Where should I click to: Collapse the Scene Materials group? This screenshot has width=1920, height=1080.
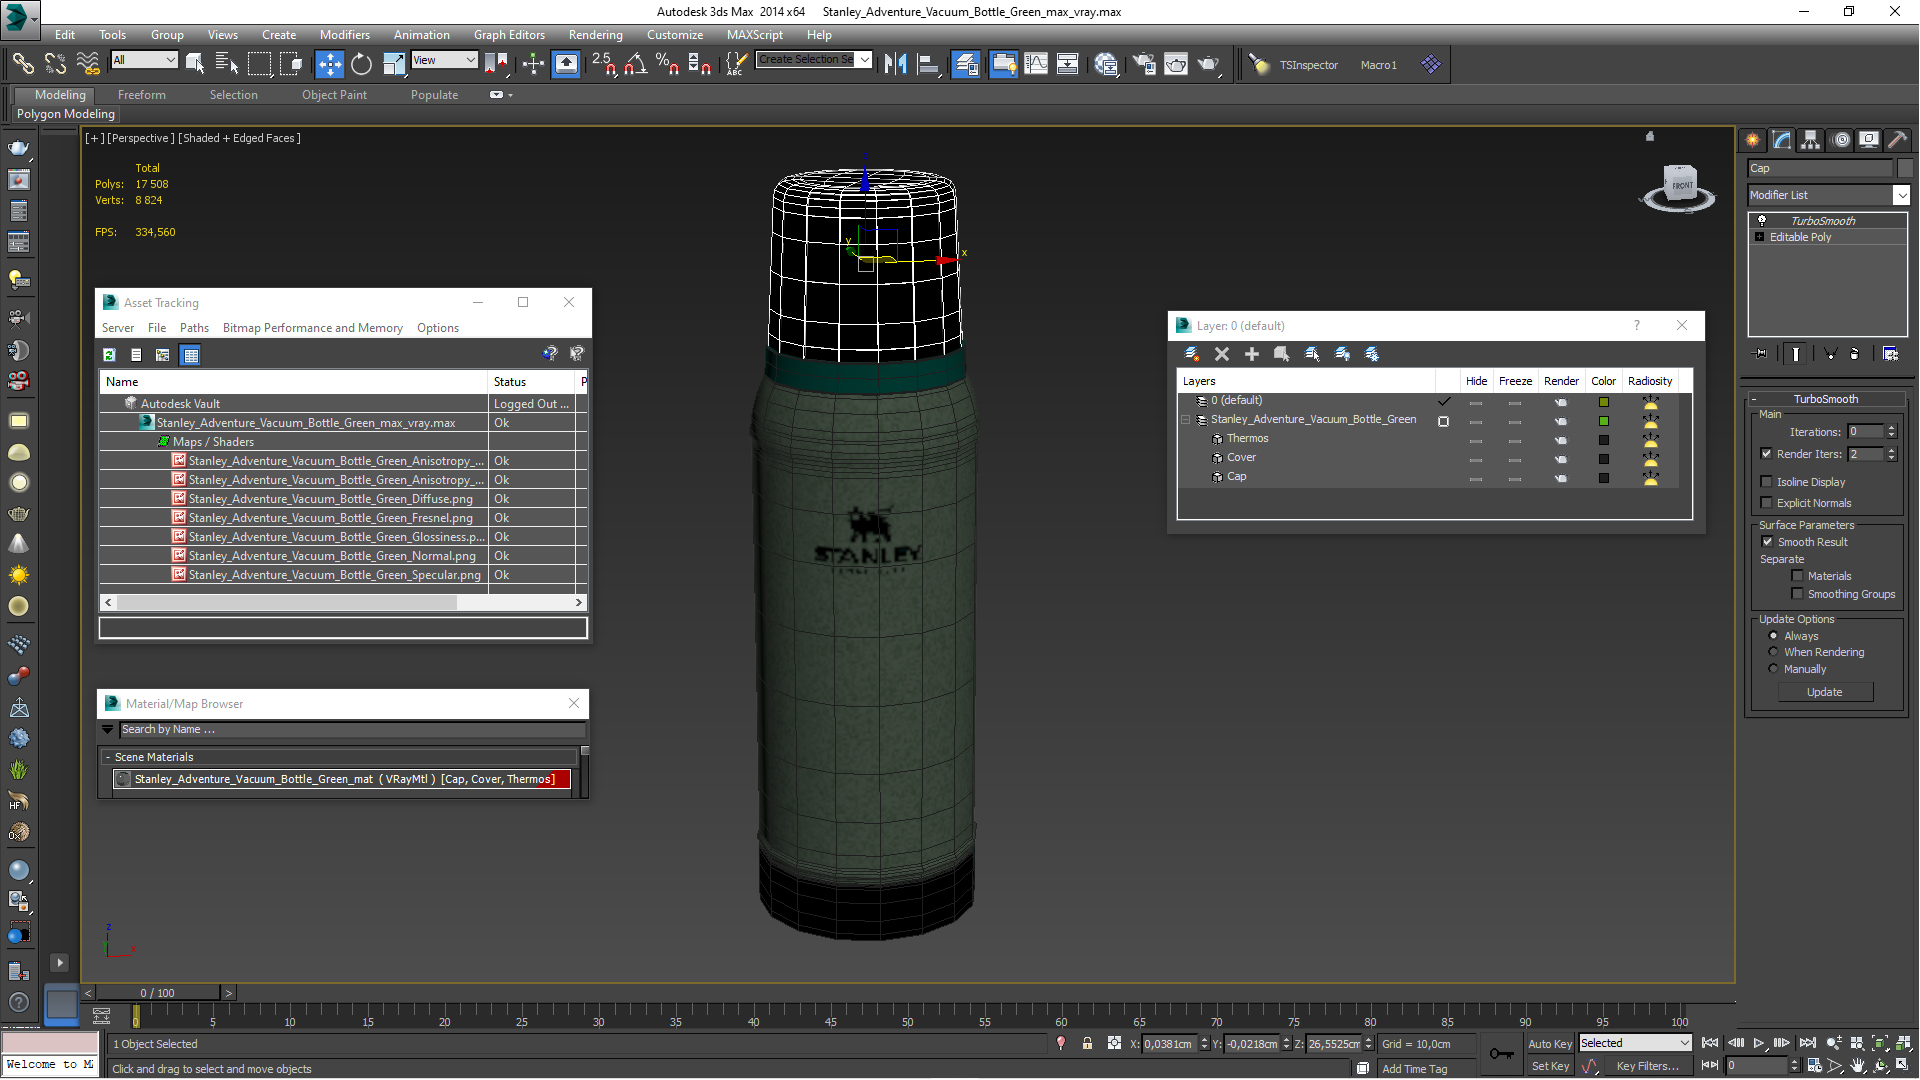[x=108, y=757]
